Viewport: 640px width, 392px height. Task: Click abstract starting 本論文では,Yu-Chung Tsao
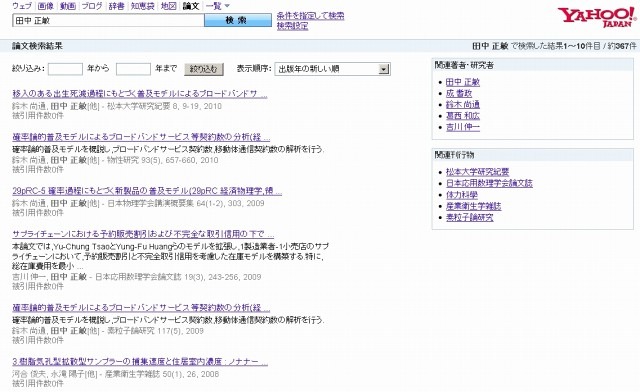pyautogui.click(x=171, y=256)
